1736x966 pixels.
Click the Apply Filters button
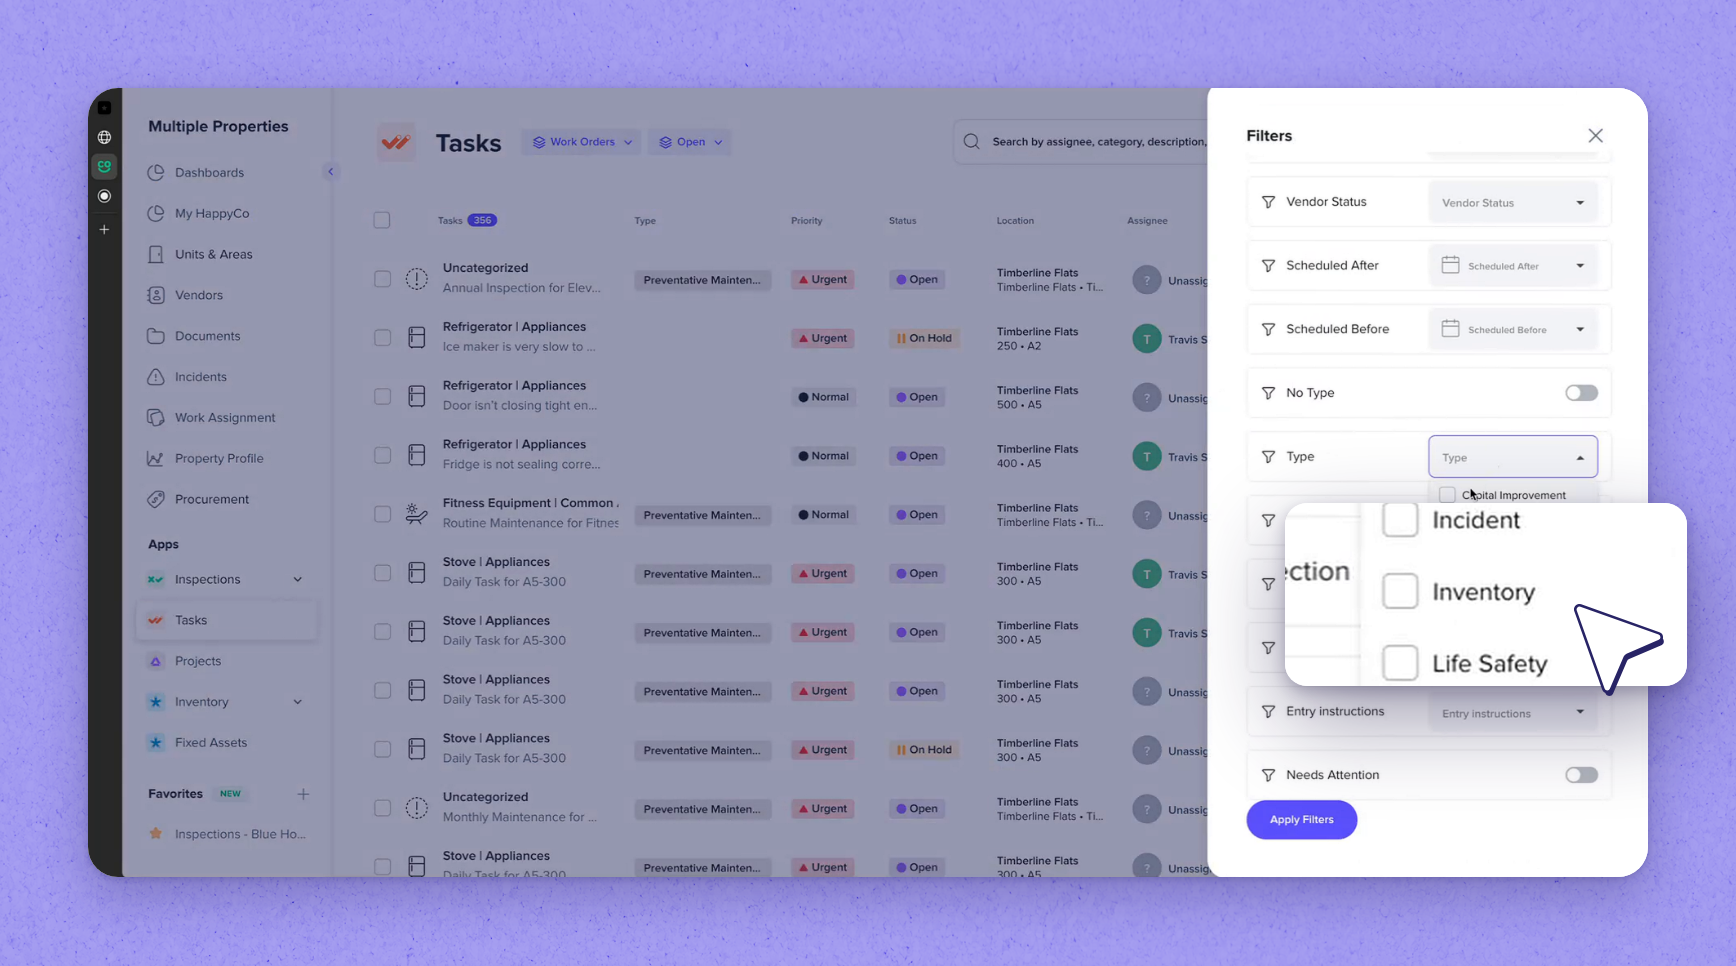coord(1301,820)
